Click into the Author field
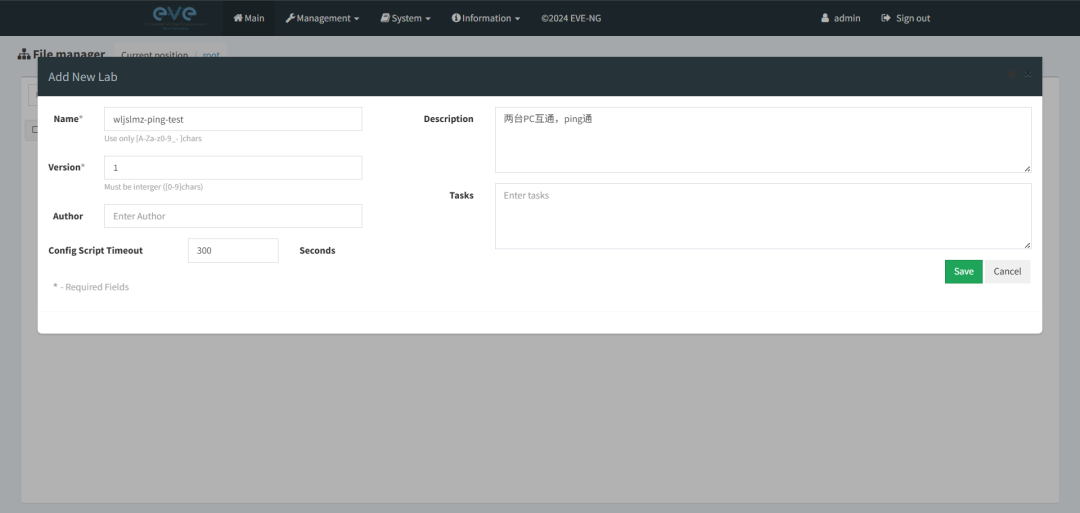 [233, 216]
